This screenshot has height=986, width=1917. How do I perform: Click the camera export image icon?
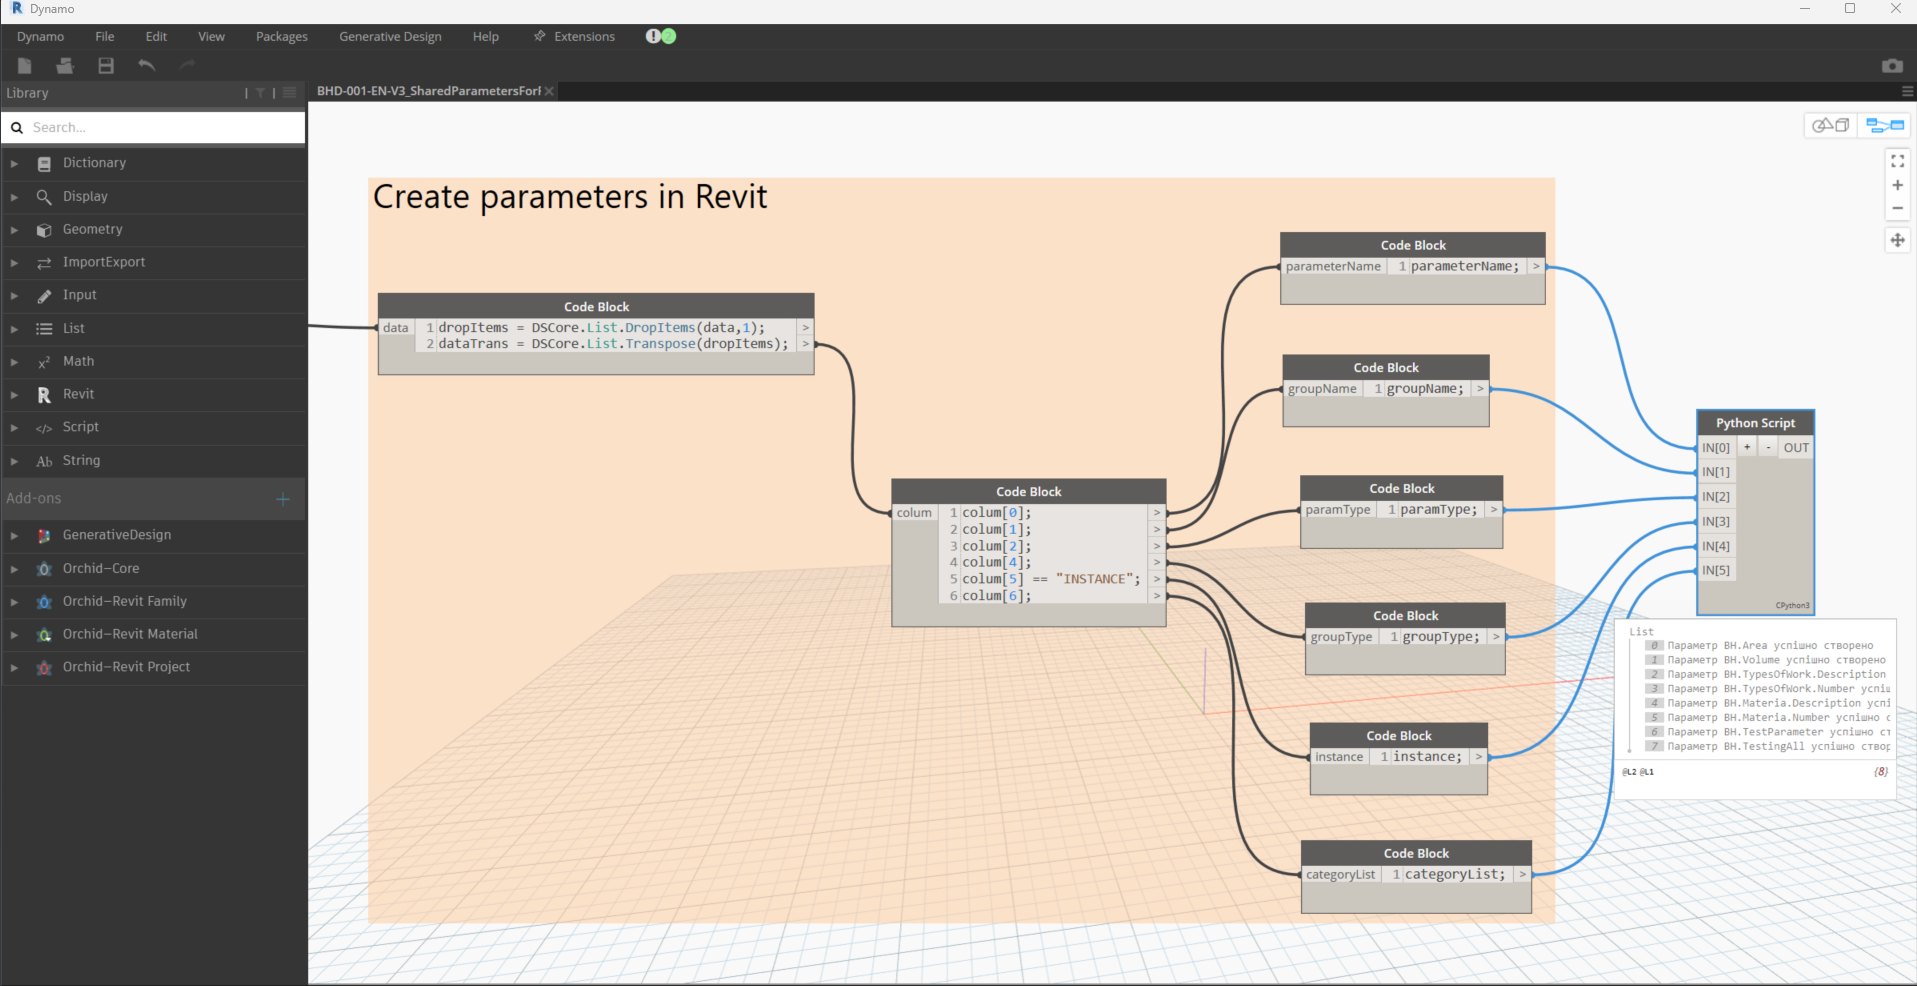[x=1892, y=66]
